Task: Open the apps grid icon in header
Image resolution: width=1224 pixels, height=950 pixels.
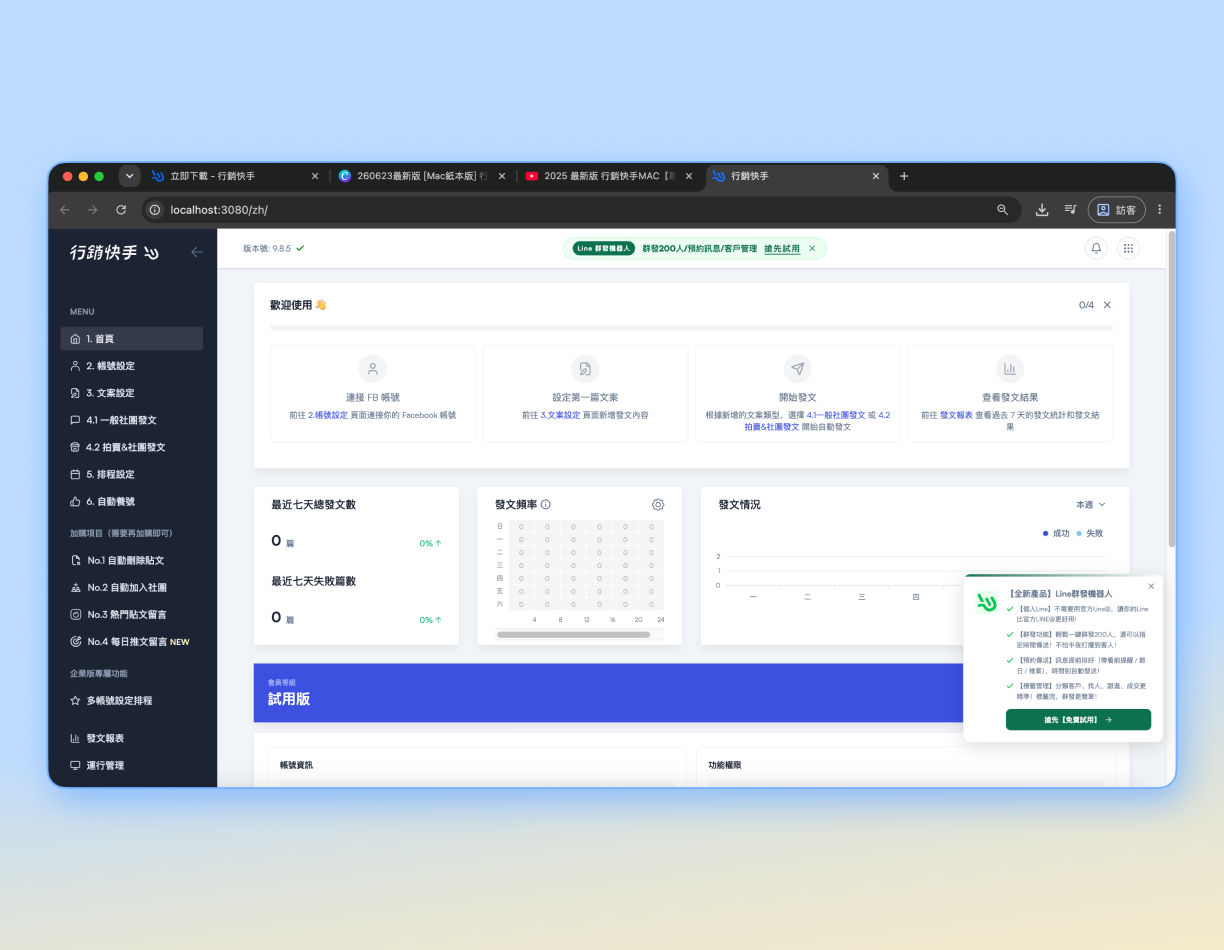Action: pyautogui.click(x=1129, y=248)
